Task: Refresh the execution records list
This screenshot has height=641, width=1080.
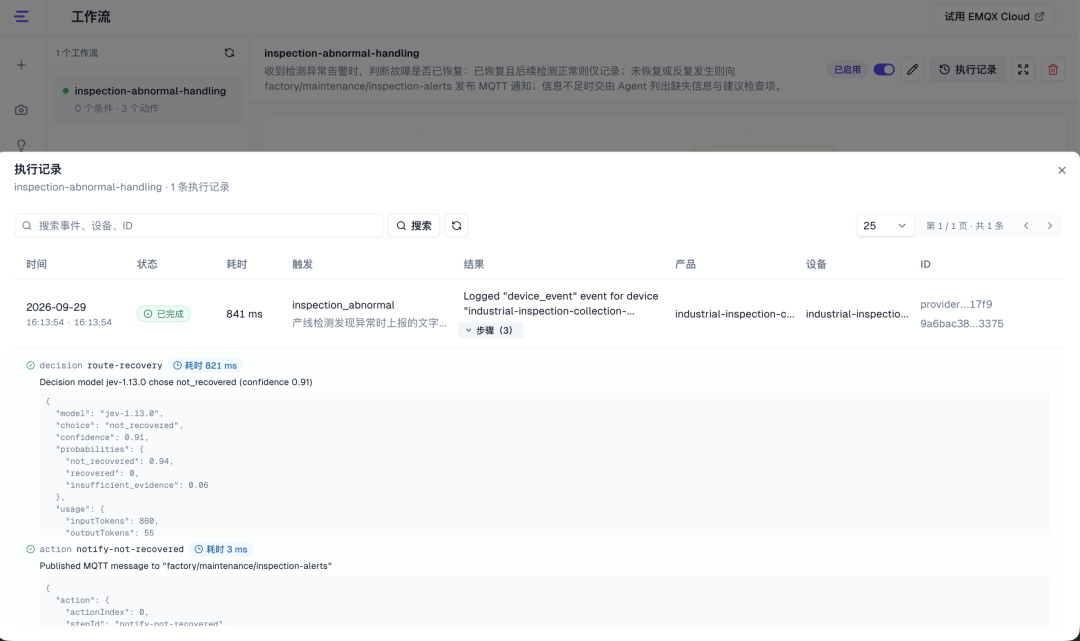Action: (457, 226)
